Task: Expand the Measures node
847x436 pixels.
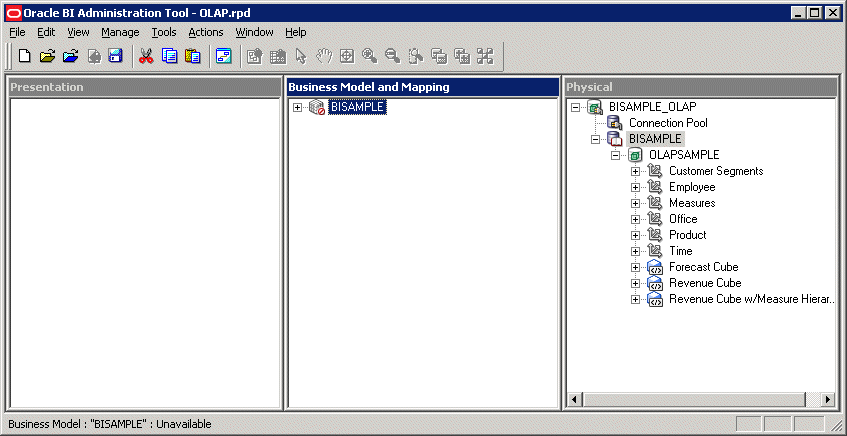Action: click(x=635, y=204)
